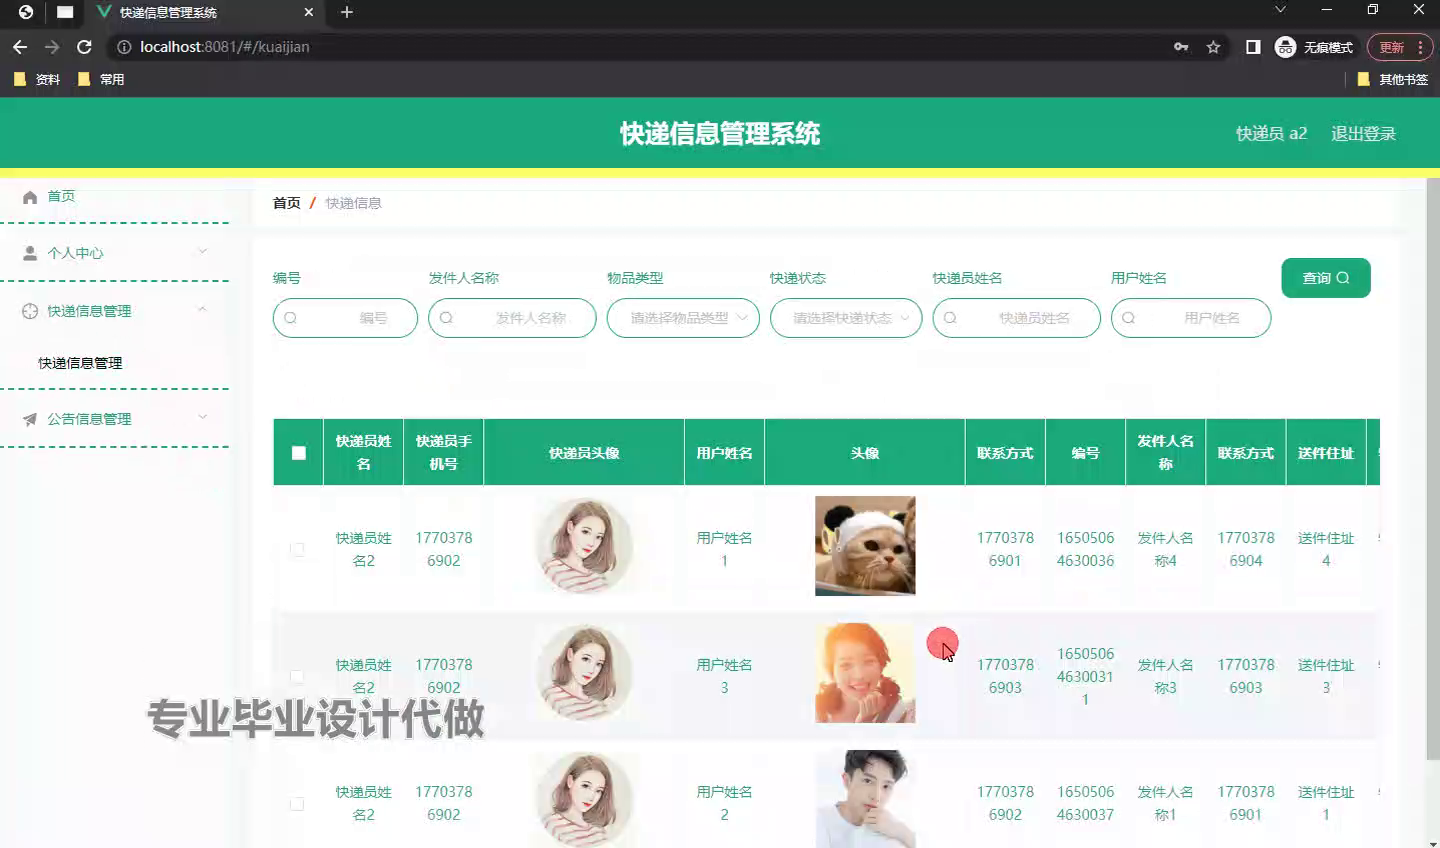Click the orange-haired girl avatar thumbnail

[865, 673]
